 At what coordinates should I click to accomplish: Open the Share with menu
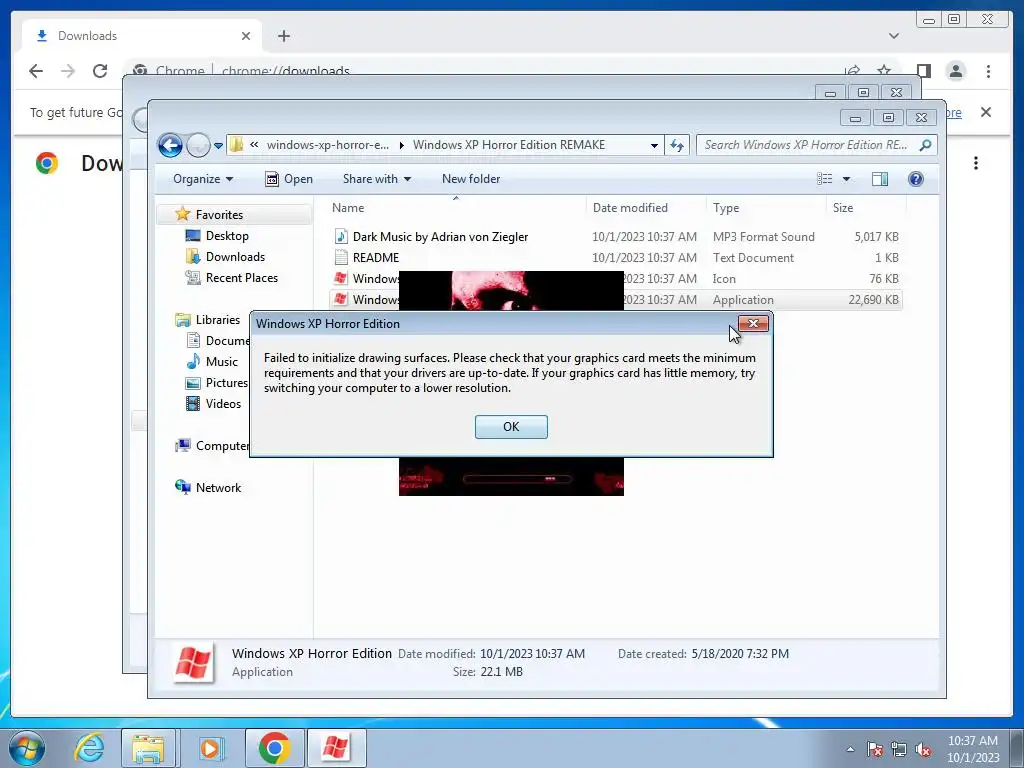[377, 179]
